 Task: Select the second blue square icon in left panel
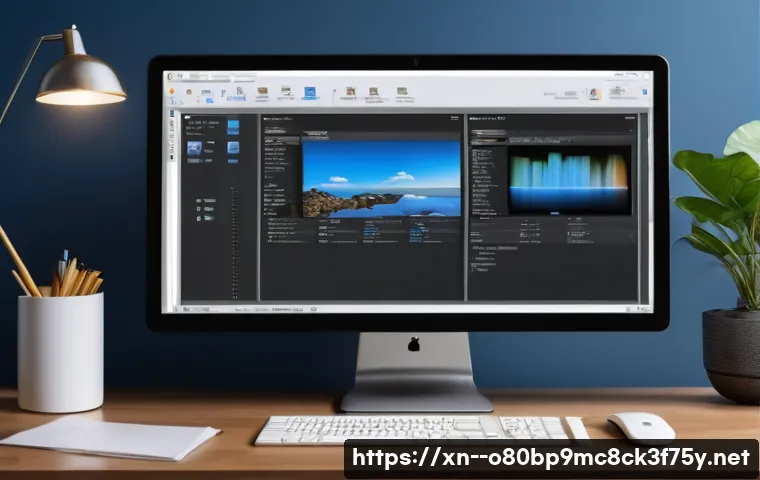[233, 148]
